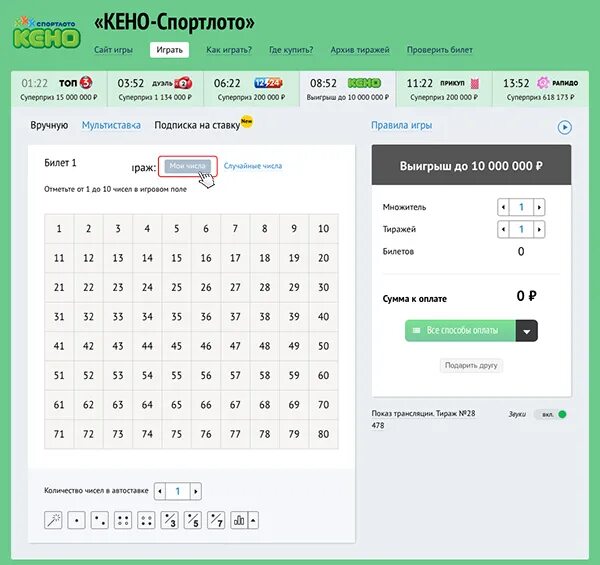Select the Прикуп lottery at 11:22
The image size is (600, 565).
(x=444, y=89)
